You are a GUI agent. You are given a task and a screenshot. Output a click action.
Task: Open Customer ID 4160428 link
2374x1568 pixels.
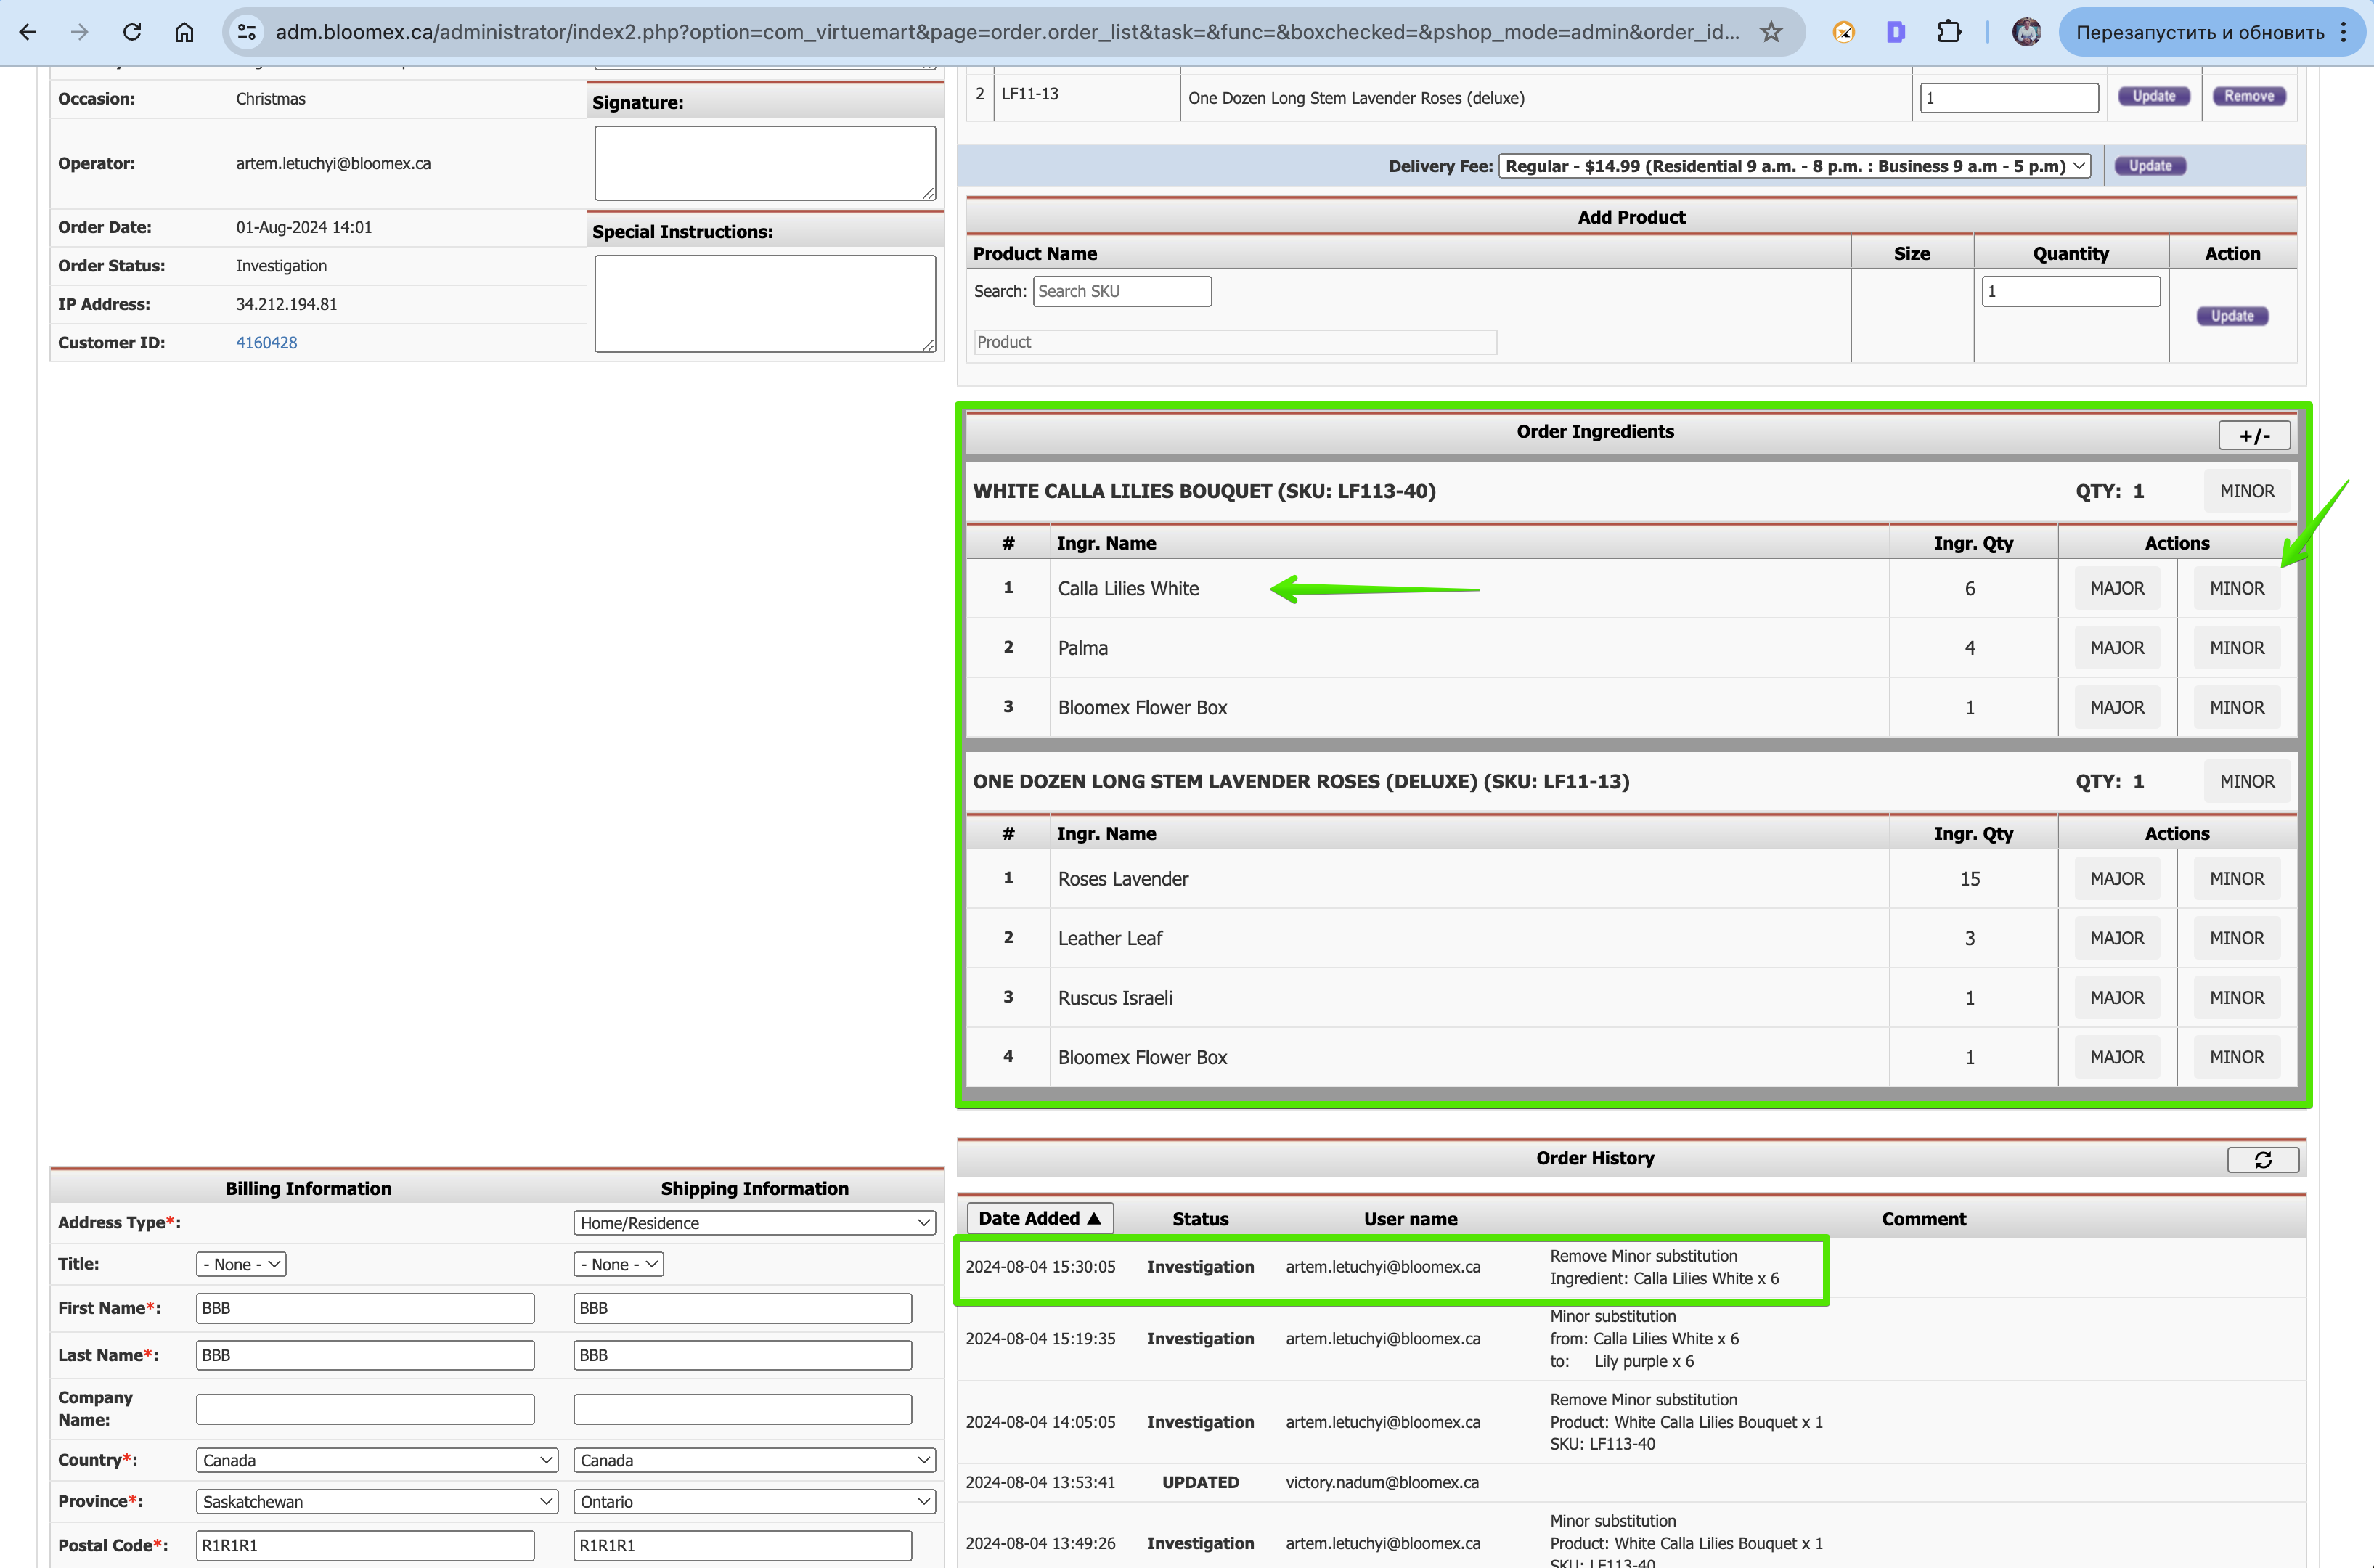pyautogui.click(x=266, y=342)
